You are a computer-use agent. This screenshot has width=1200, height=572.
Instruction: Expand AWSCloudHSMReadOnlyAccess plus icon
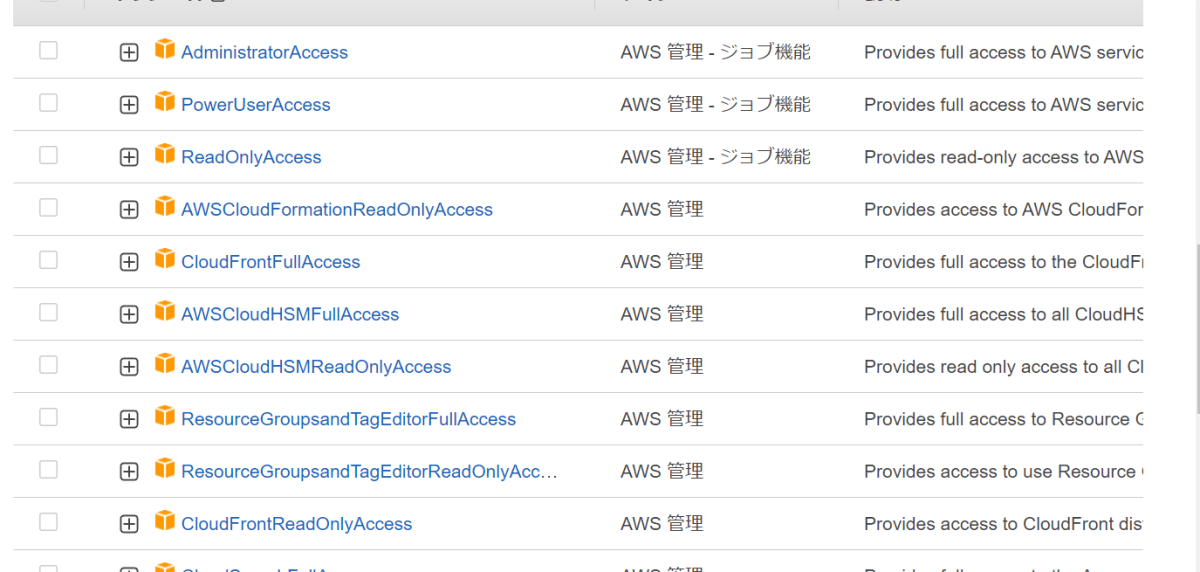(128, 367)
